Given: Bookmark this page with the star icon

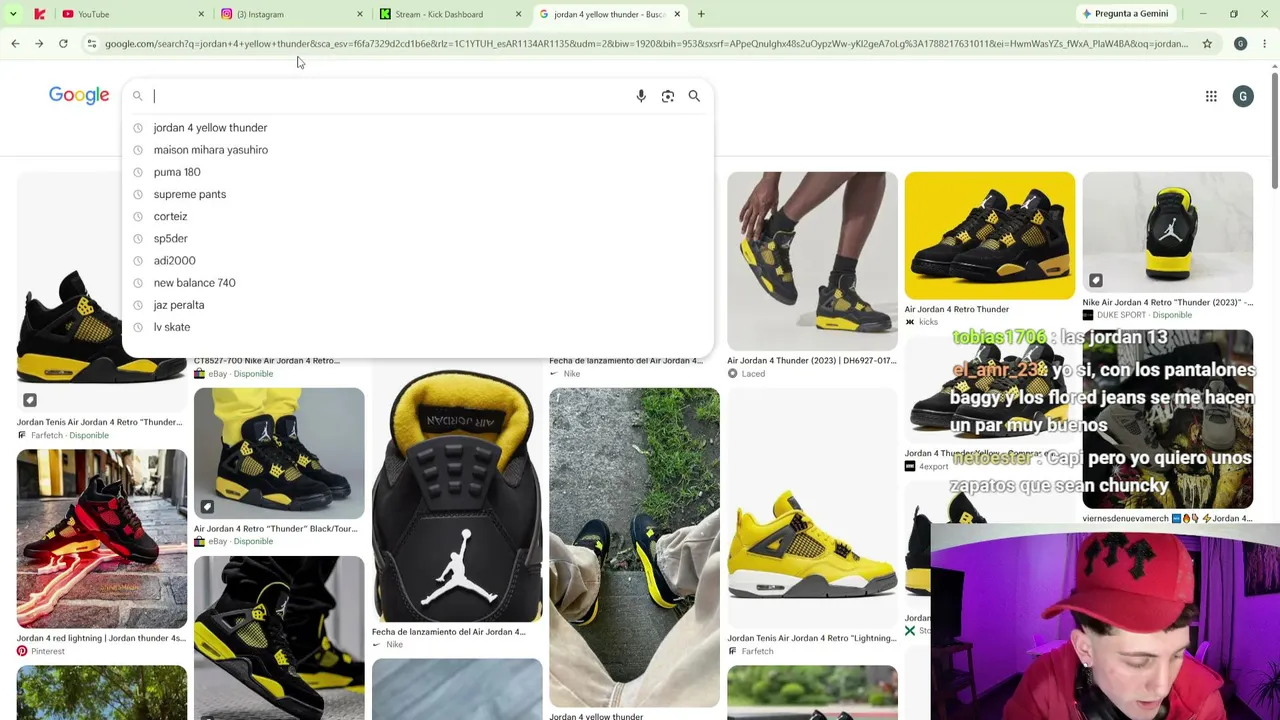Looking at the screenshot, I should coord(1207,44).
